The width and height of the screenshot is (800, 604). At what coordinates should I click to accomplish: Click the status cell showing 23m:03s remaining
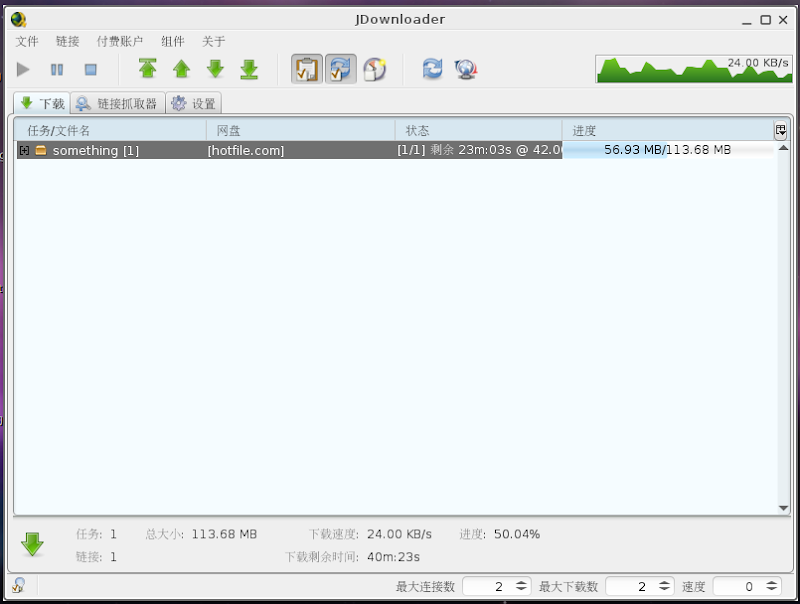[480, 150]
